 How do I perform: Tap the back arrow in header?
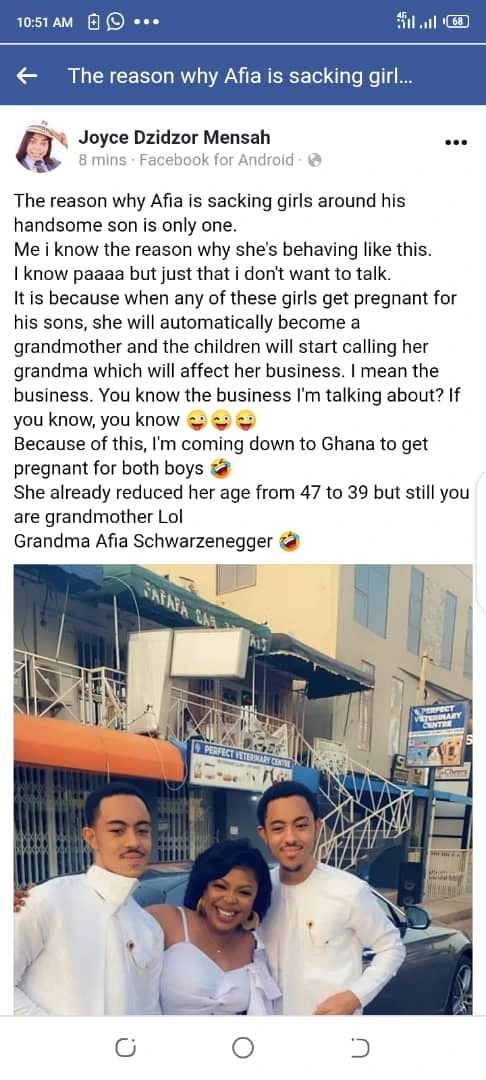[27, 76]
